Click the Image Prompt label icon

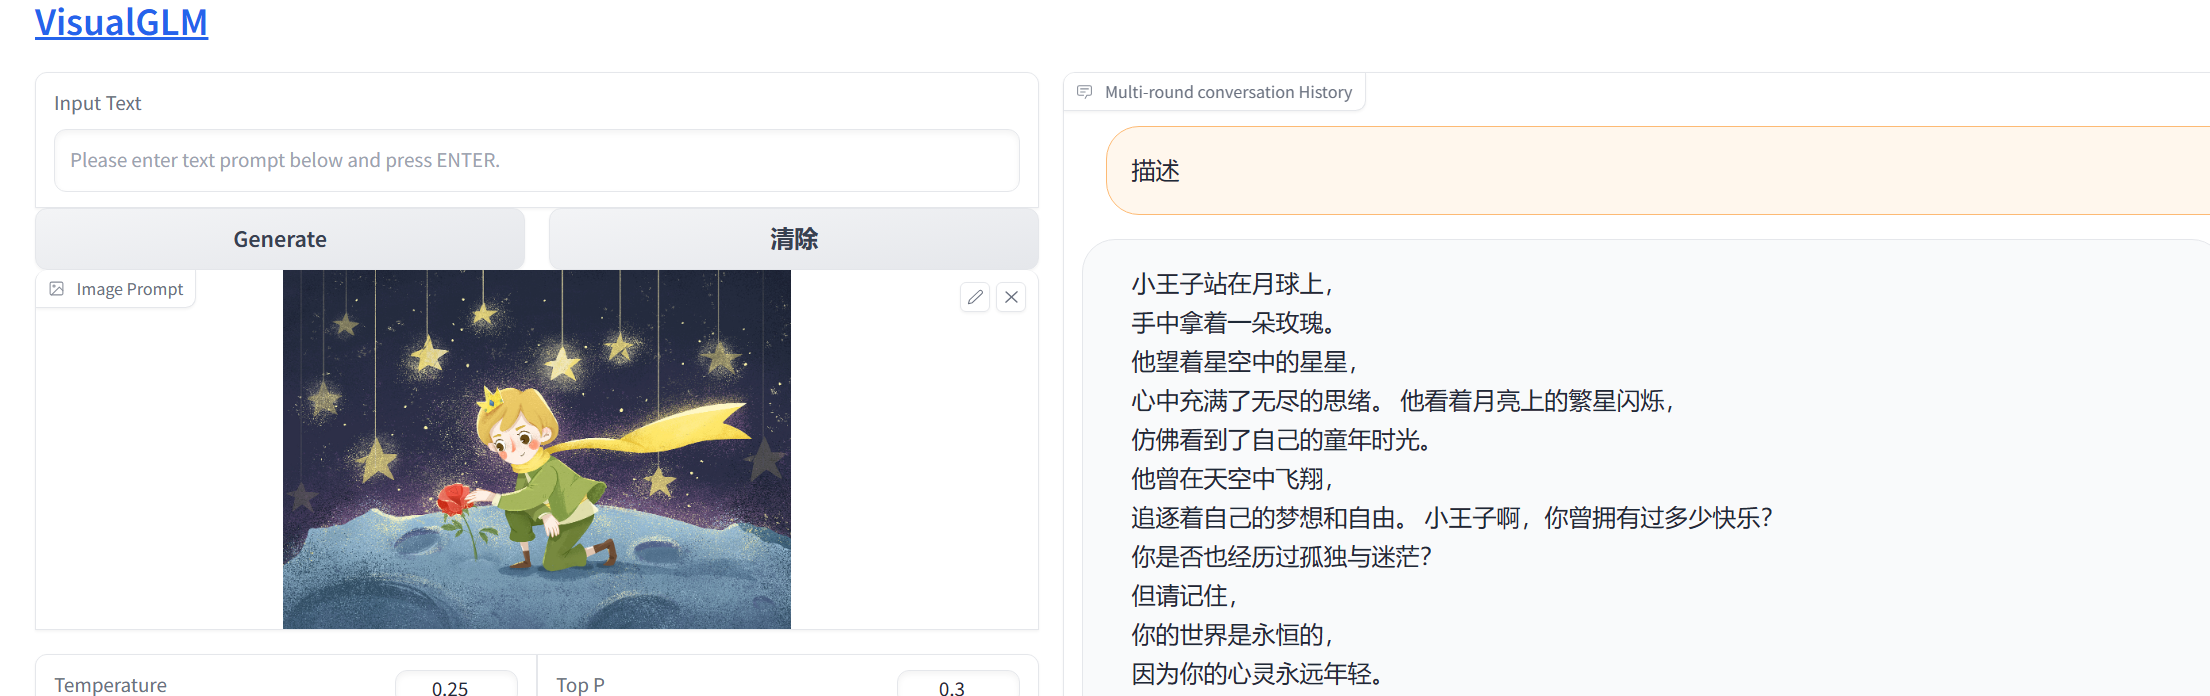57,289
